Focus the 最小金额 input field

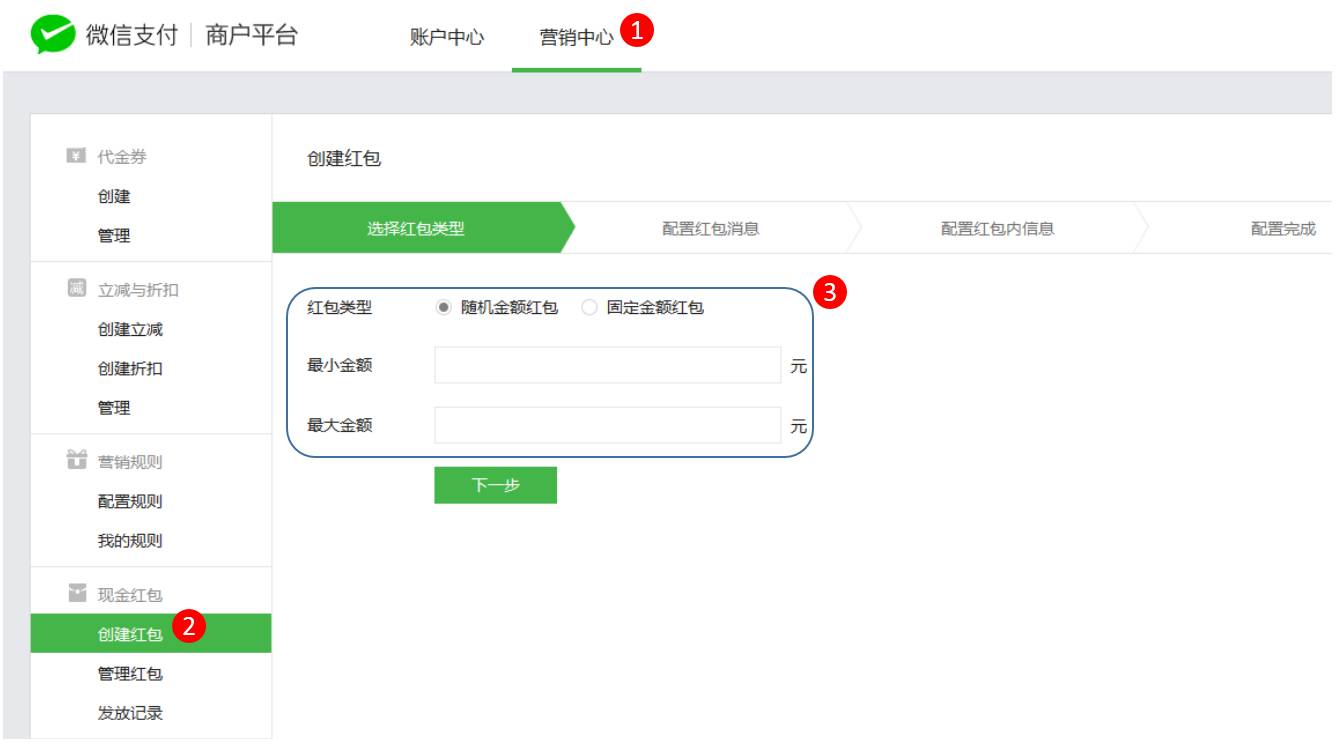[607, 365]
